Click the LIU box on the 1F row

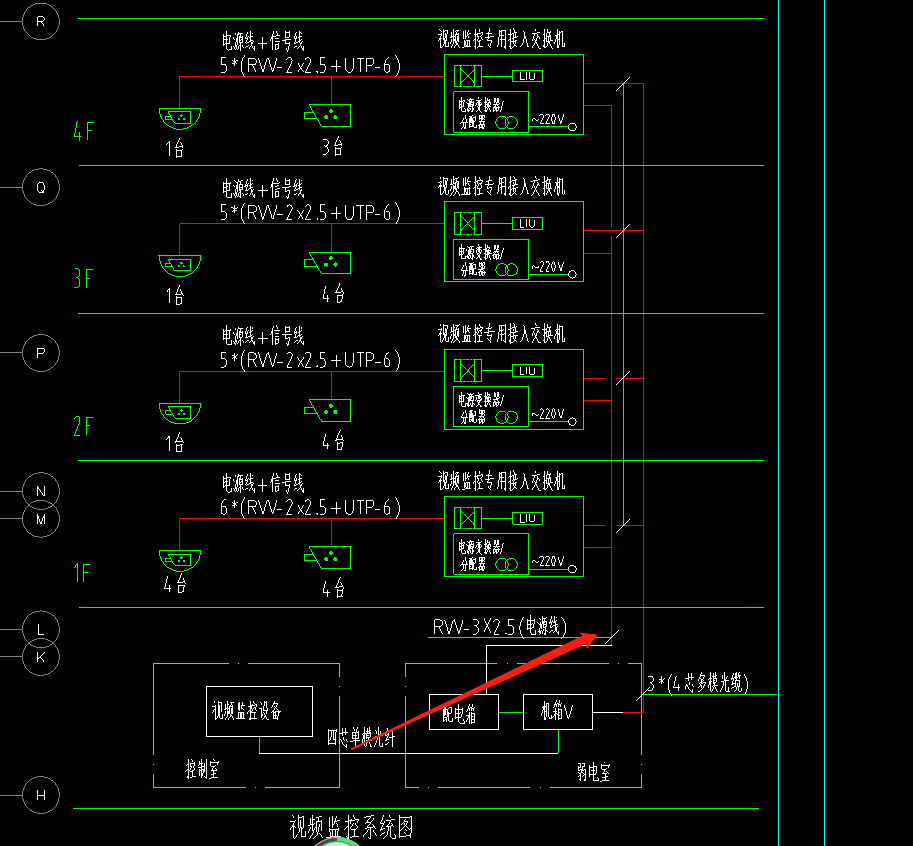pyautogui.click(x=528, y=518)
